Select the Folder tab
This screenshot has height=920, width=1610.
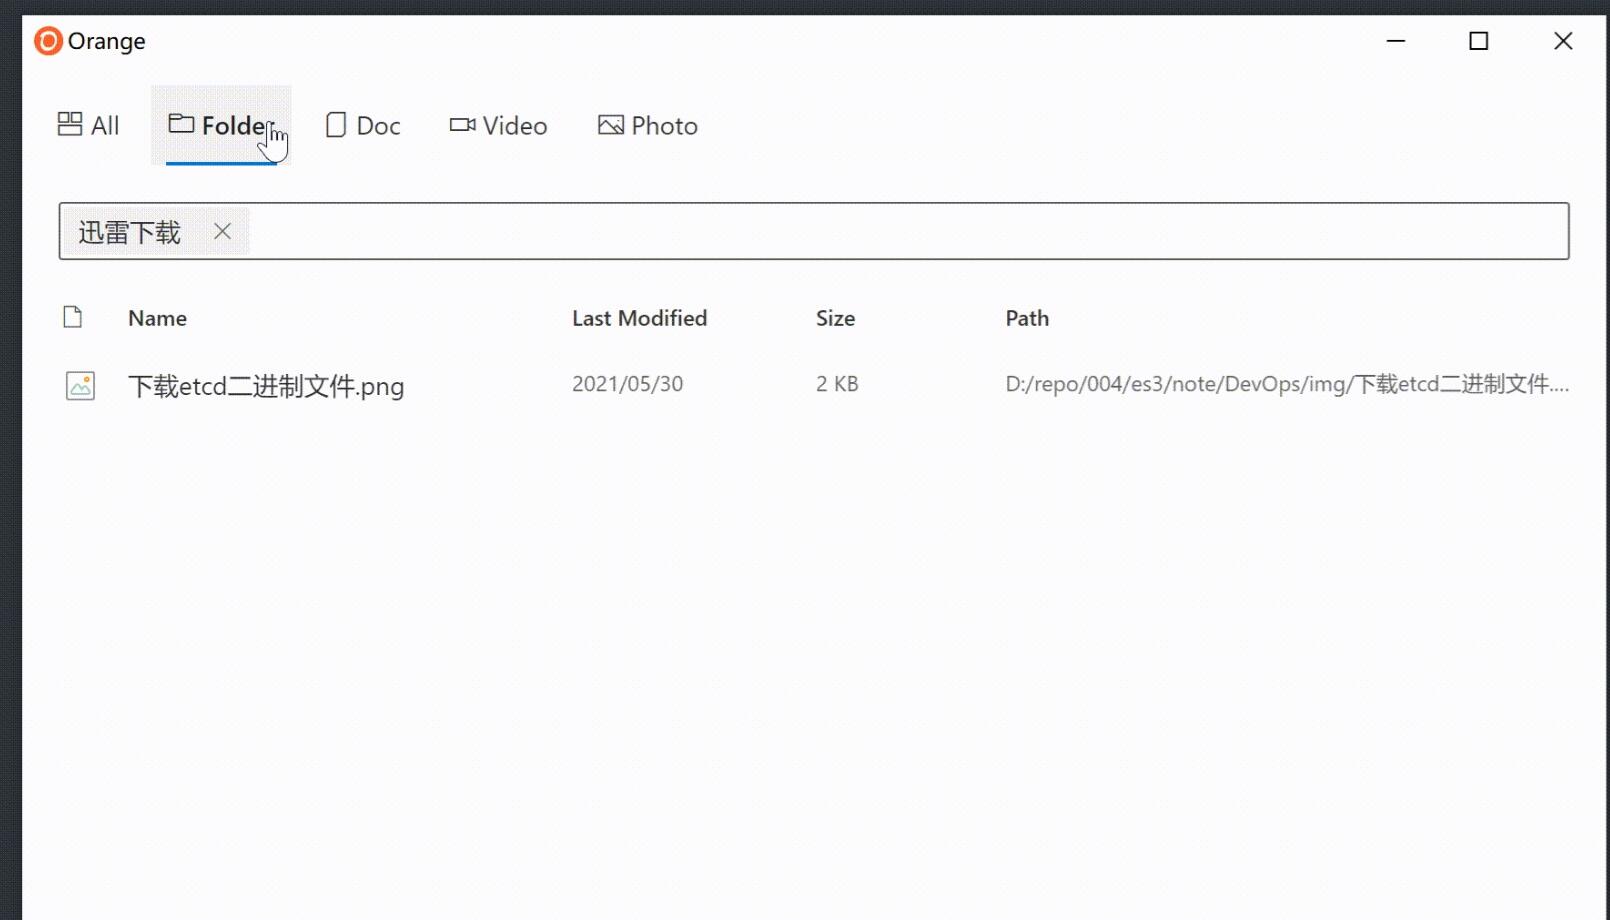point(221,125)
